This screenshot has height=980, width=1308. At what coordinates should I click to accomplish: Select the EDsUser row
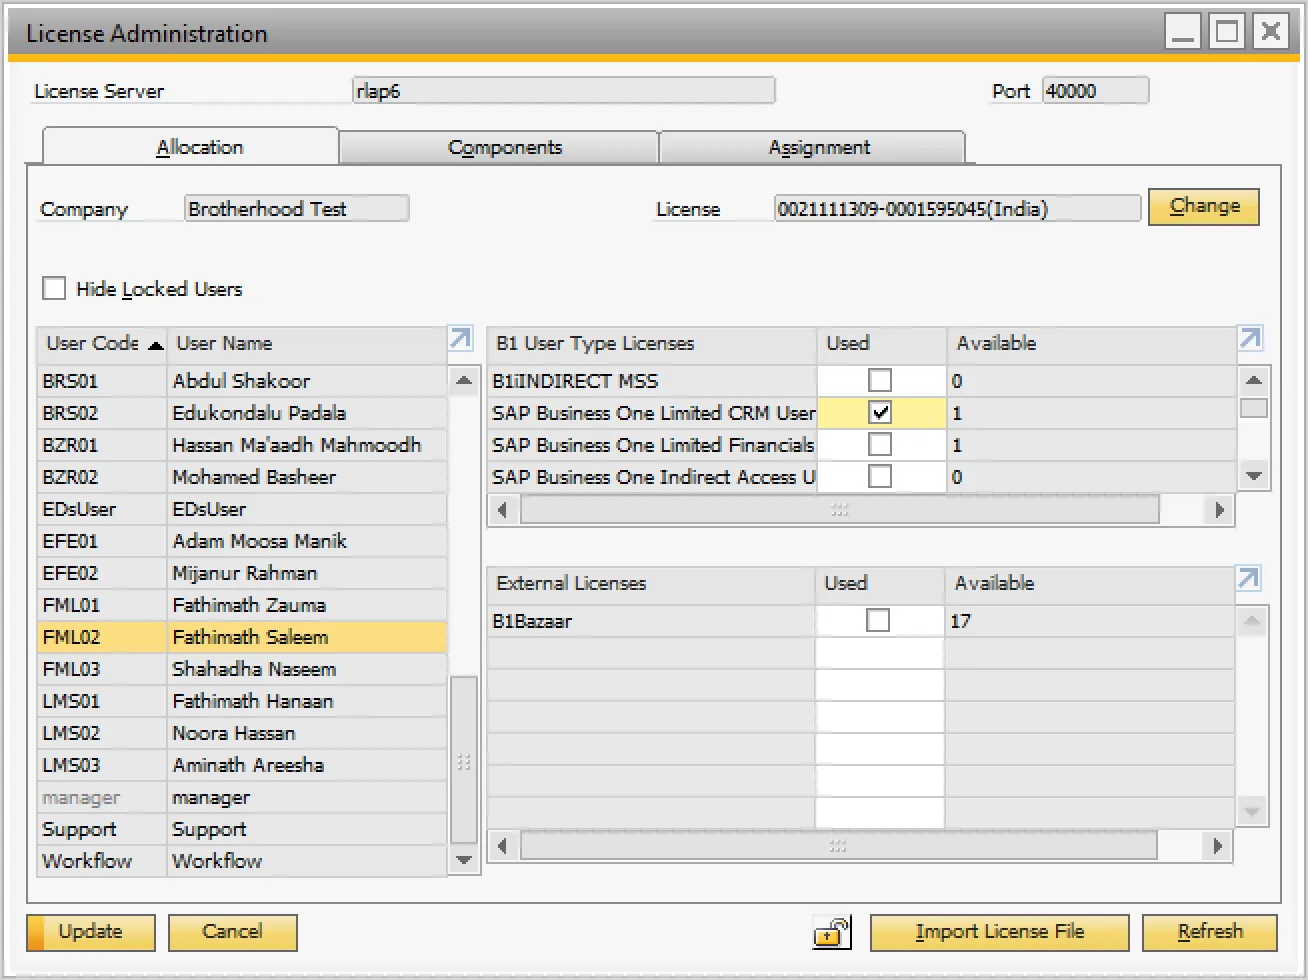pyautogui.click(x=242, y=509)
